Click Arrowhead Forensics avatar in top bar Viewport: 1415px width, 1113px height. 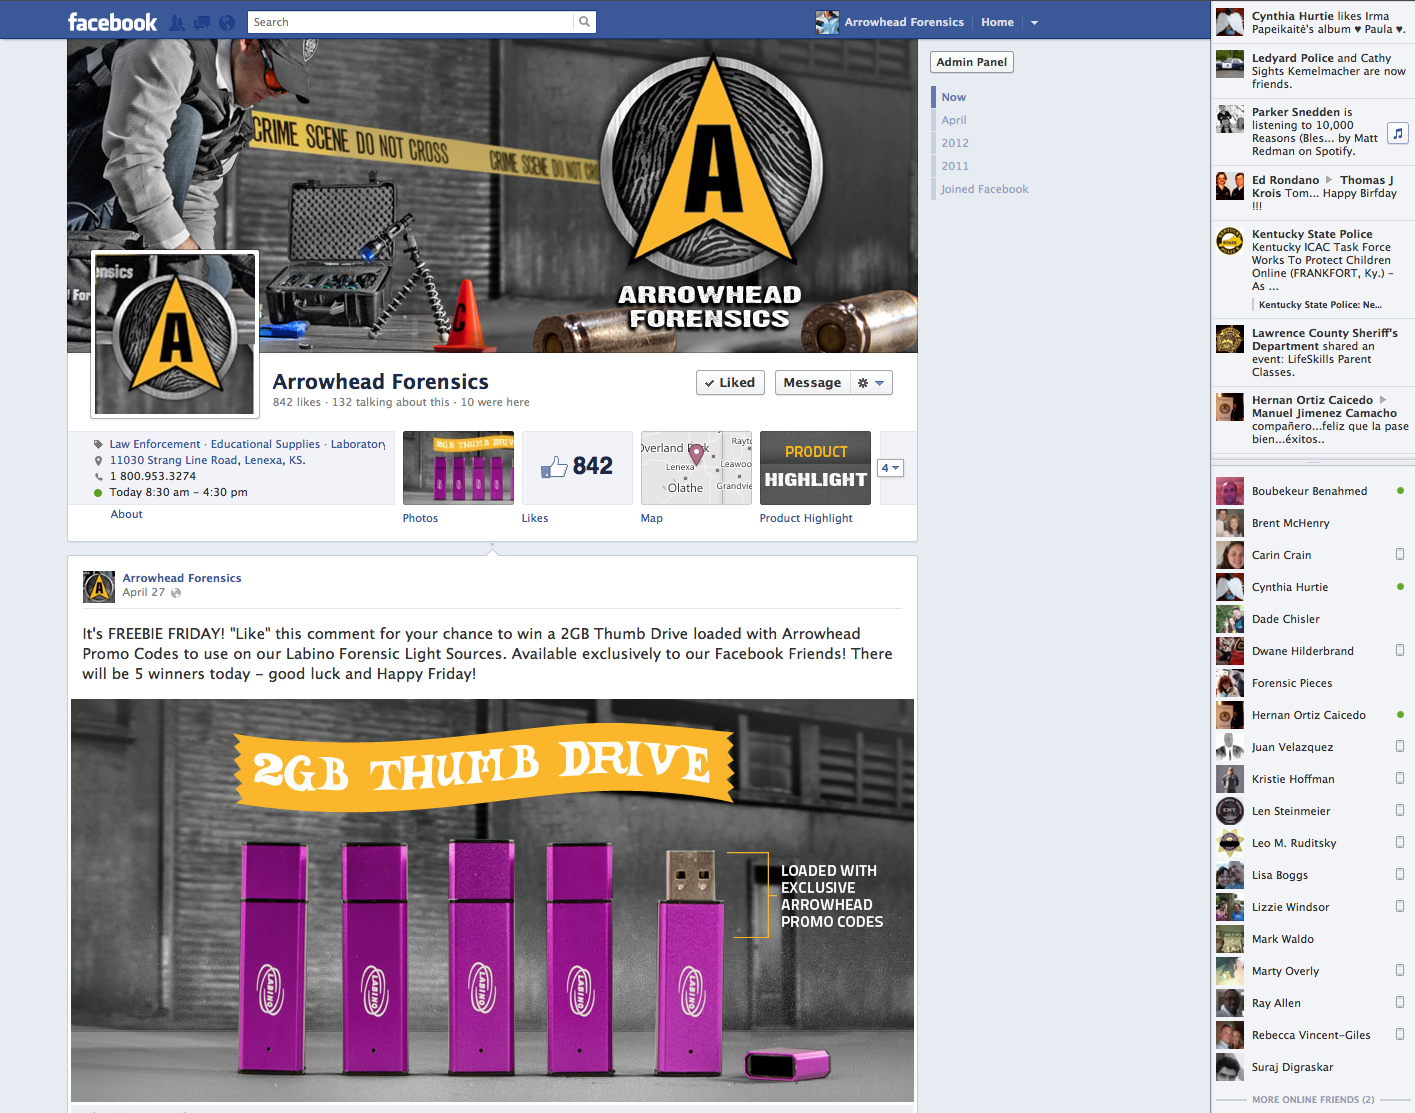827,22
